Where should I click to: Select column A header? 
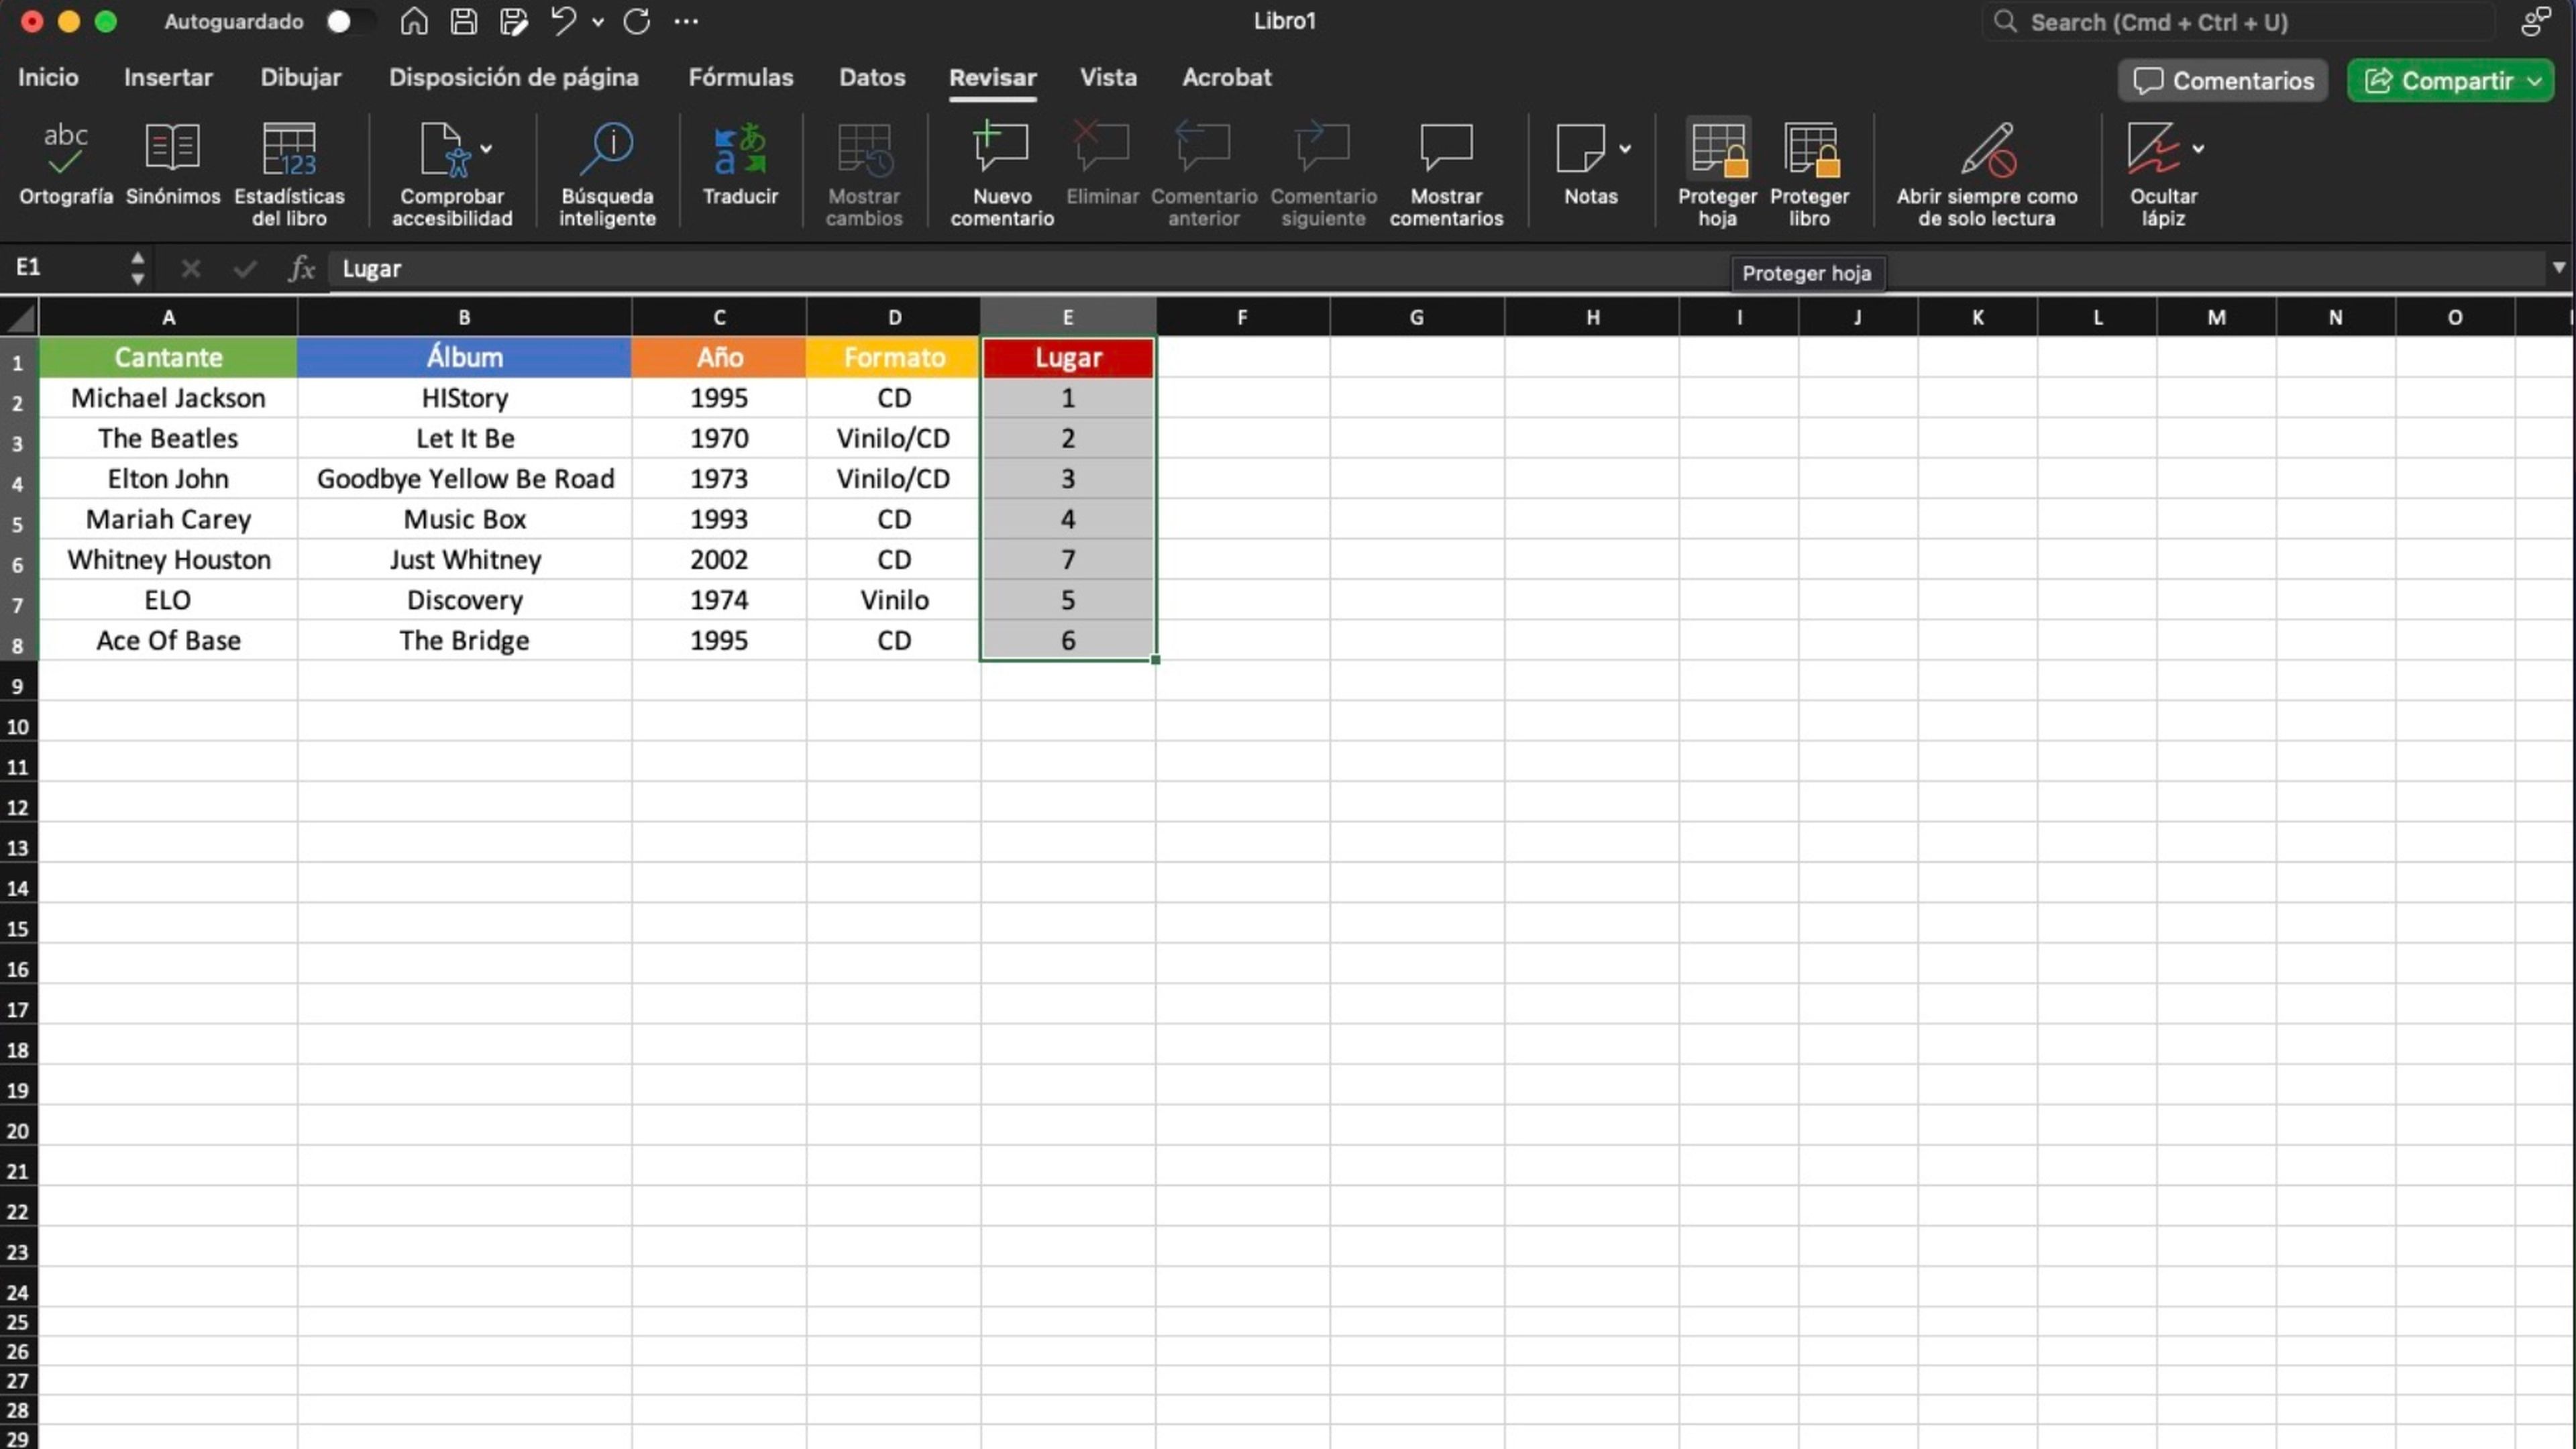[168, 317]
